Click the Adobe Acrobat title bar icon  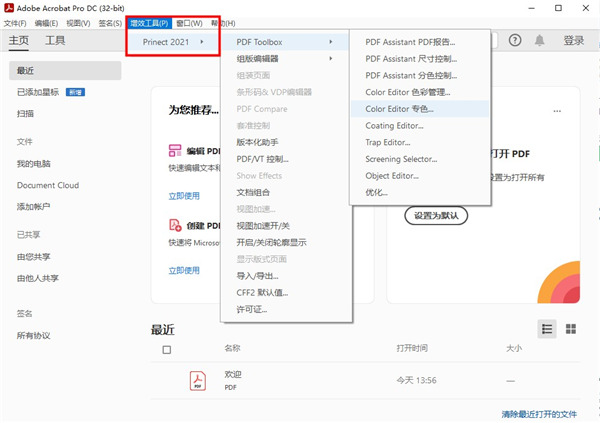point(9,8)
